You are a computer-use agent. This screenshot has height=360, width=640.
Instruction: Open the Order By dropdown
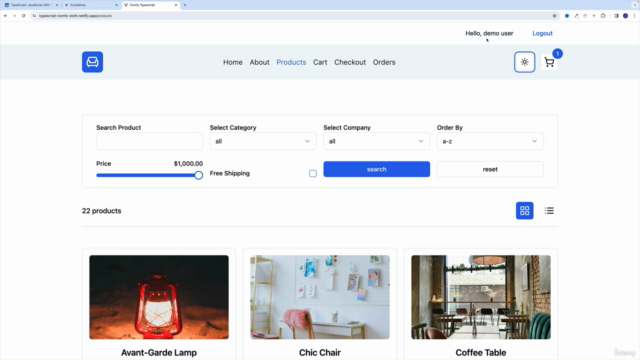(x=490, y=141)
